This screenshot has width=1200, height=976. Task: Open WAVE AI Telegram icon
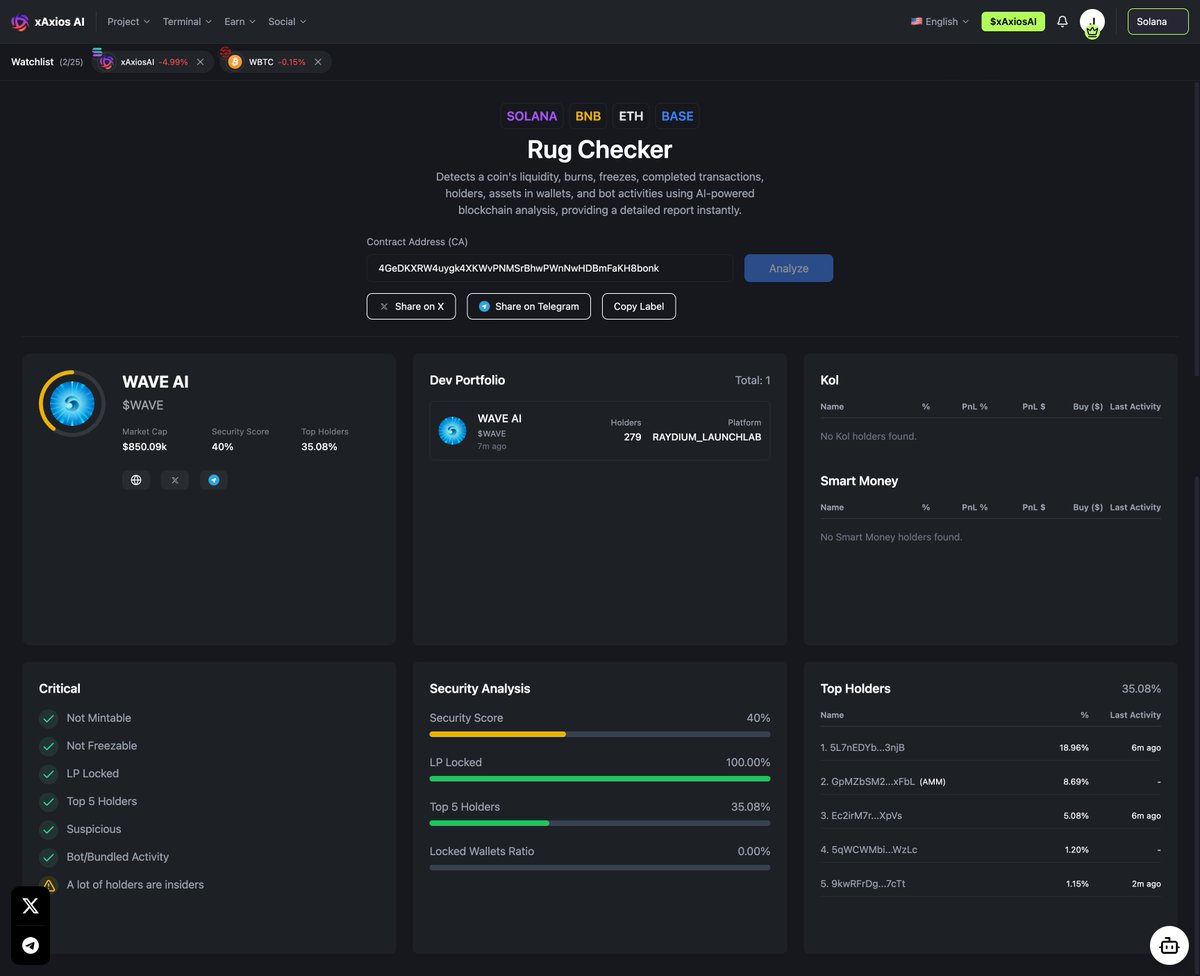pos(213,480)
